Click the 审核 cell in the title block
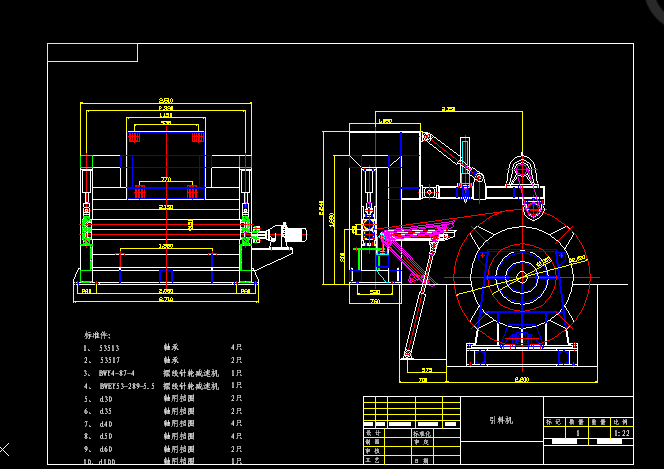This screenshot has width=664, height=469. pos(373,451)
